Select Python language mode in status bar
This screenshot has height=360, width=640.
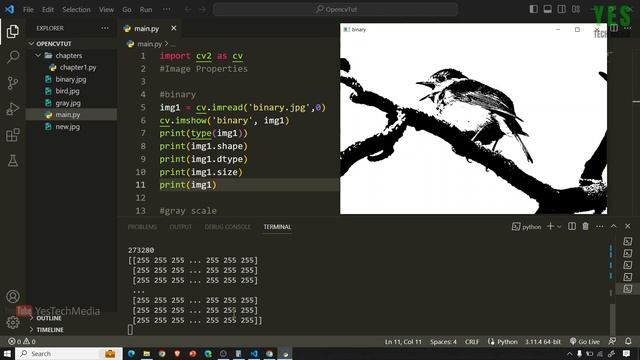point(507,341)
